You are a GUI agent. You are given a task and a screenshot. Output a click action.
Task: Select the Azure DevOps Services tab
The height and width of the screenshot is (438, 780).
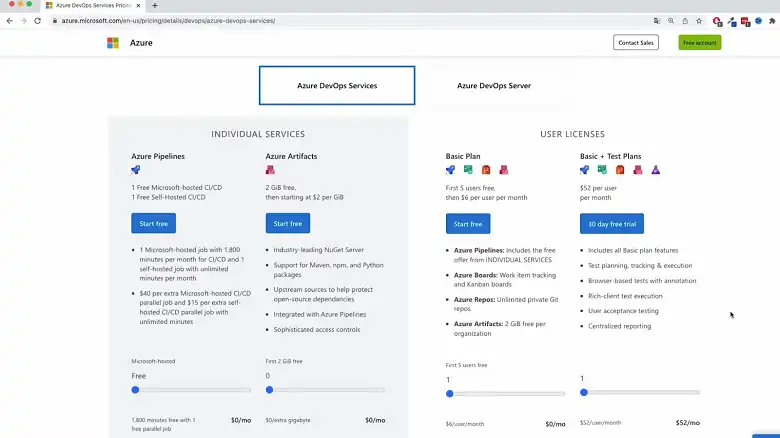[337, 86]
